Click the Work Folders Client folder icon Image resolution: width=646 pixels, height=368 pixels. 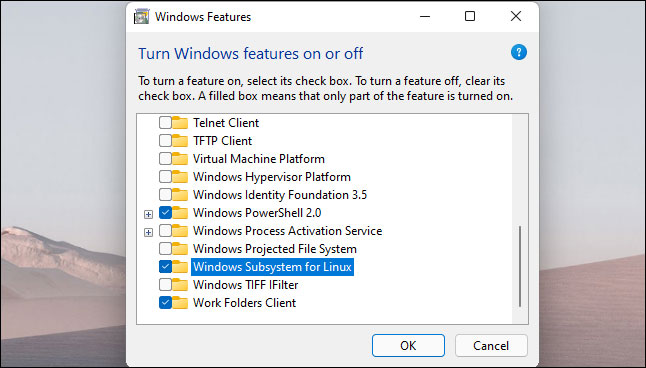180,302
